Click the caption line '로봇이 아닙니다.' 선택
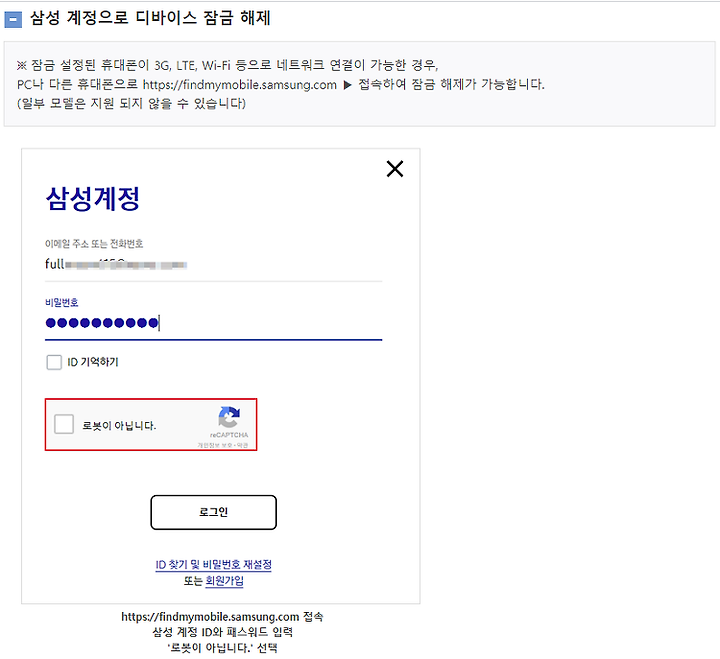 (222, 648)
